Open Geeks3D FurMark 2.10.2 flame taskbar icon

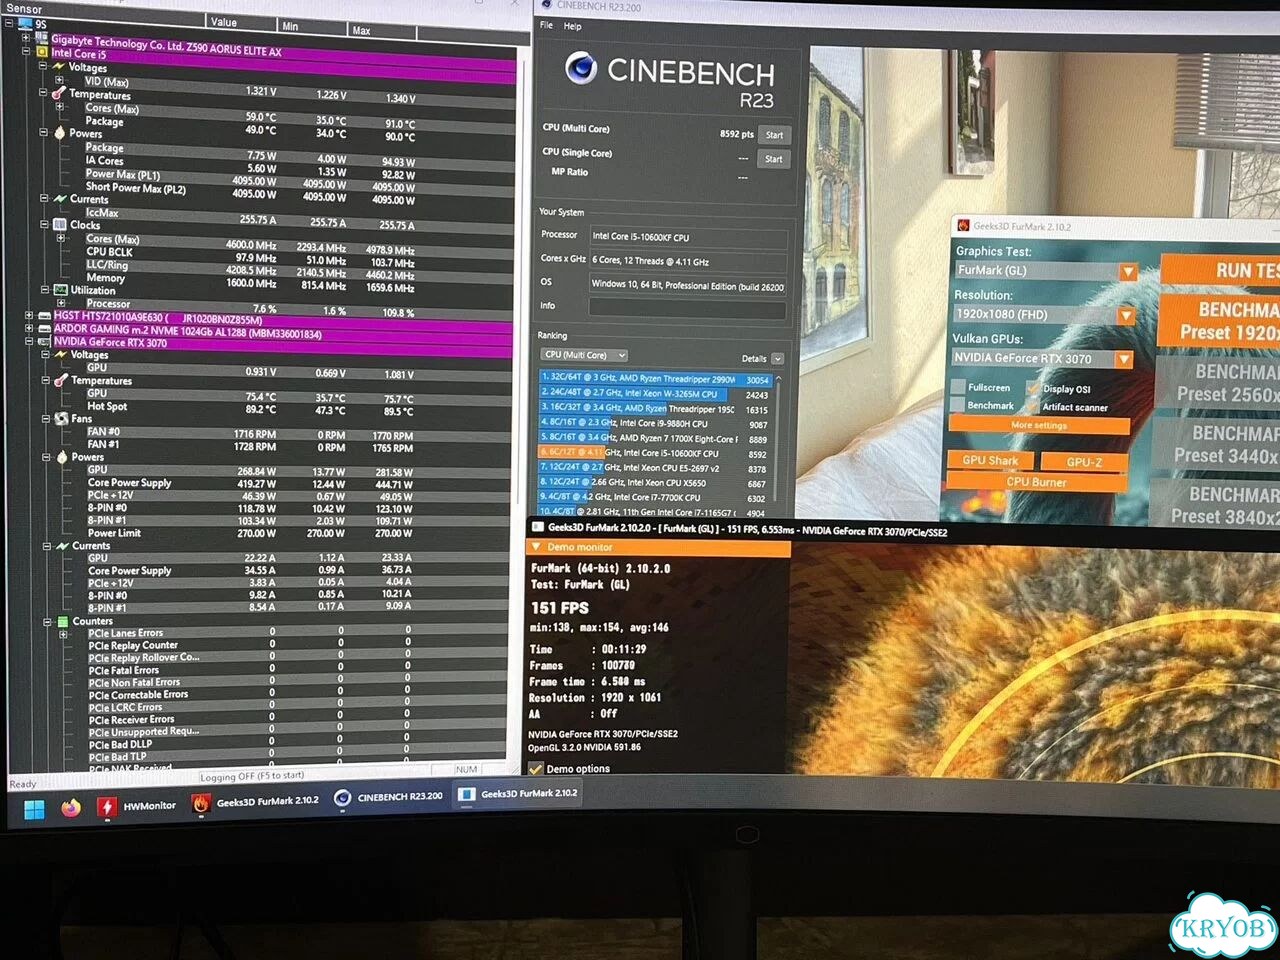pyautogui.click(x=201, y=803)
